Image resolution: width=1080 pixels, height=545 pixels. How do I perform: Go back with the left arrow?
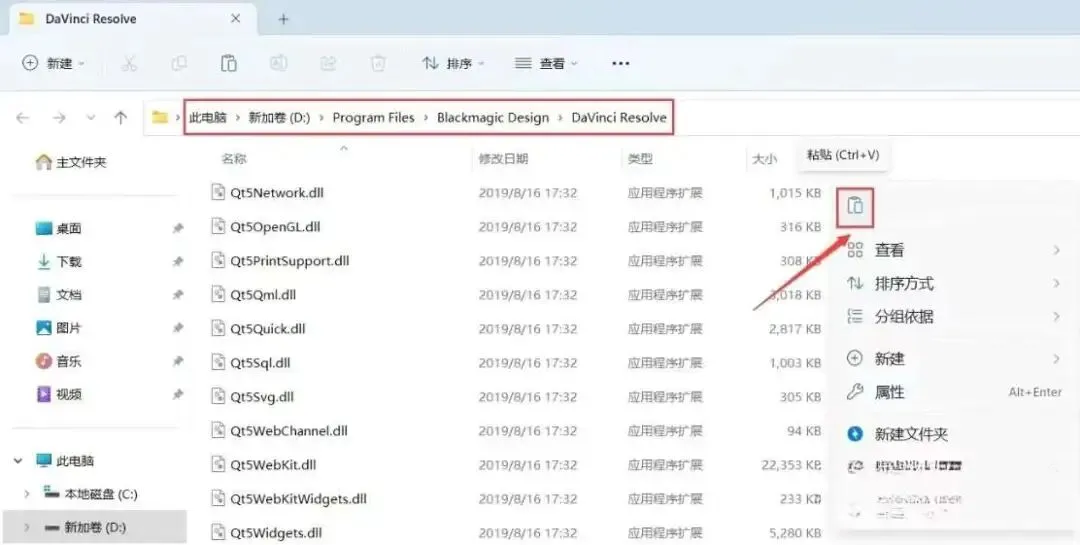click(23, 118)
